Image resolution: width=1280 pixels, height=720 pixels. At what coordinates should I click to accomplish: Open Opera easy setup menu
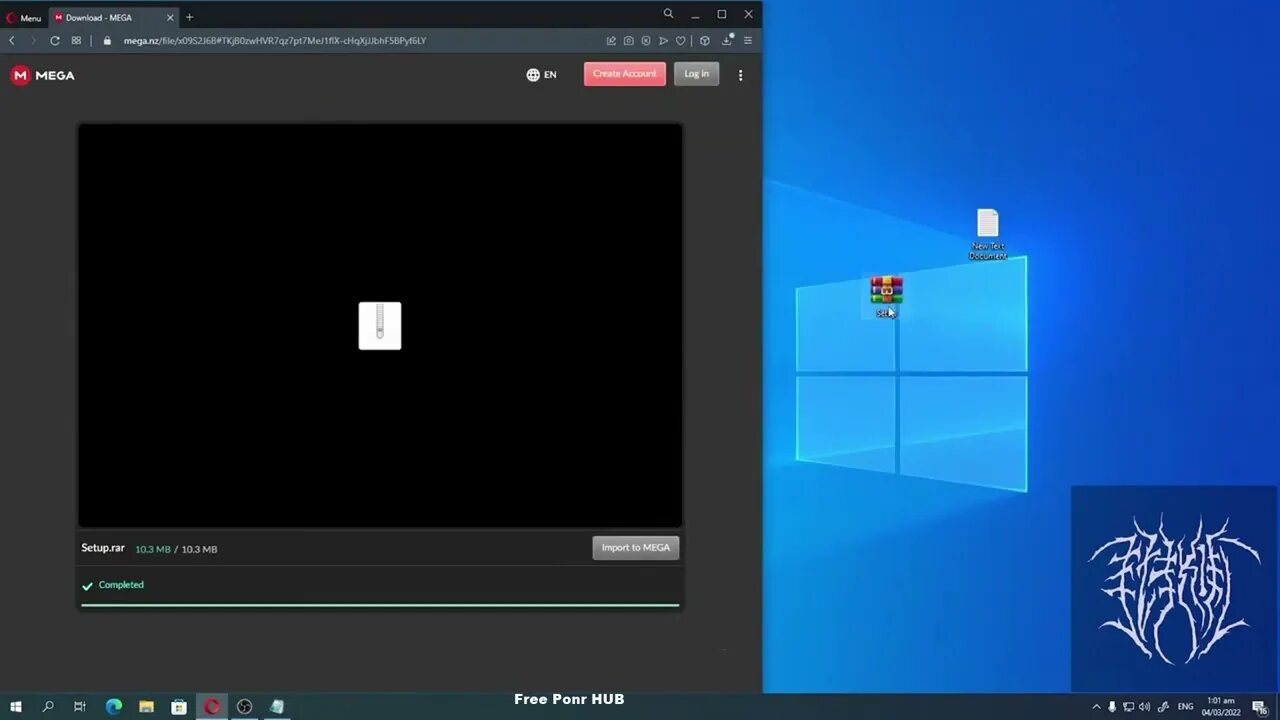[x=747, y=41]
